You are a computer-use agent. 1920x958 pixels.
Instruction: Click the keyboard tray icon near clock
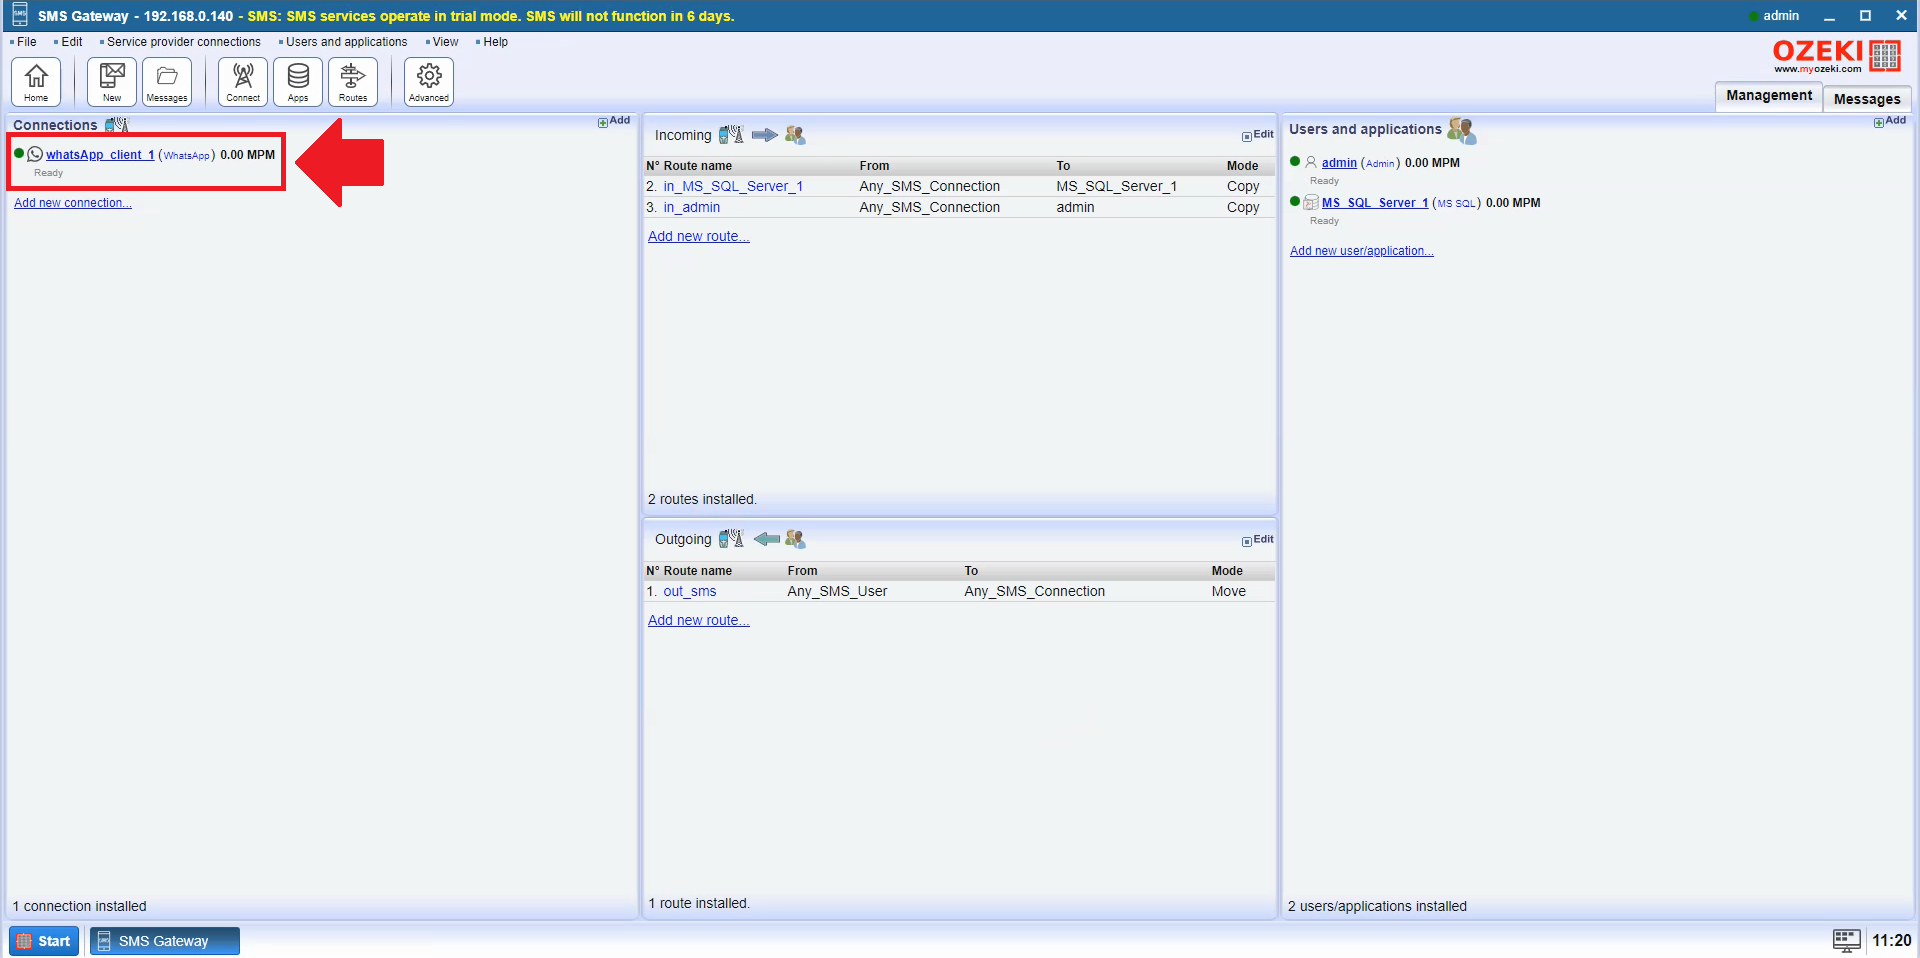click(1846, 940)
